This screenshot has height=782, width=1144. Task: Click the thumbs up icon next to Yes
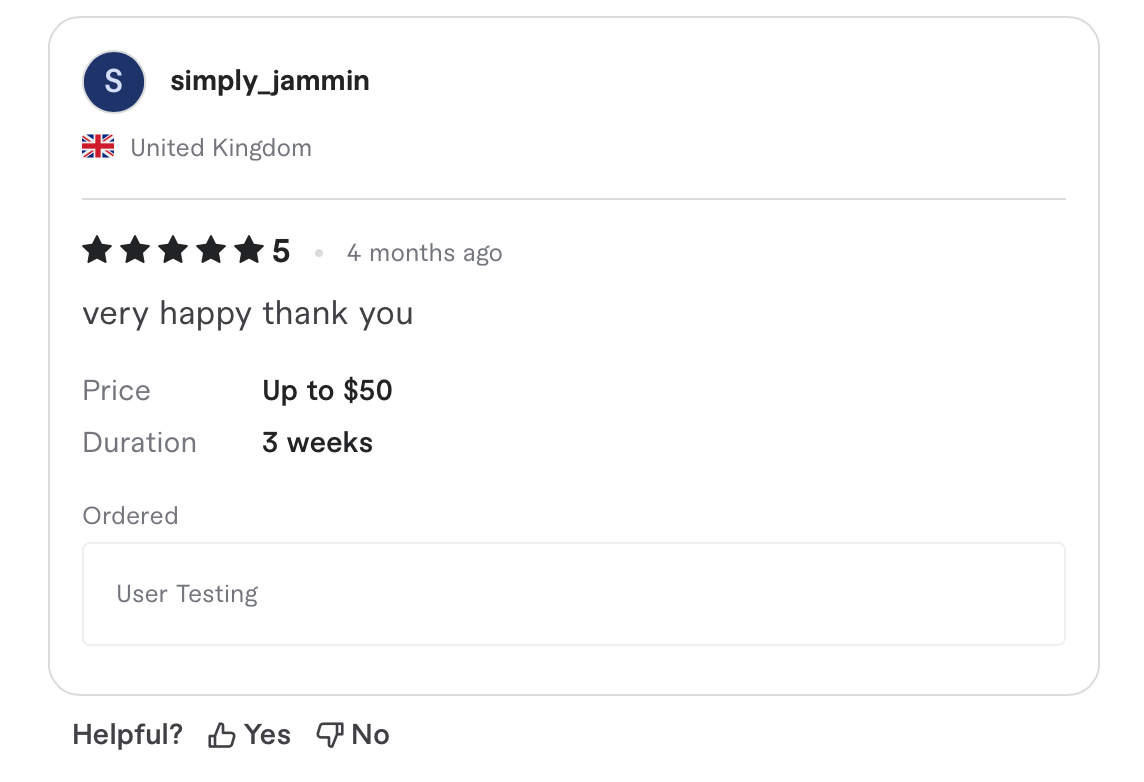coord(222,733)
